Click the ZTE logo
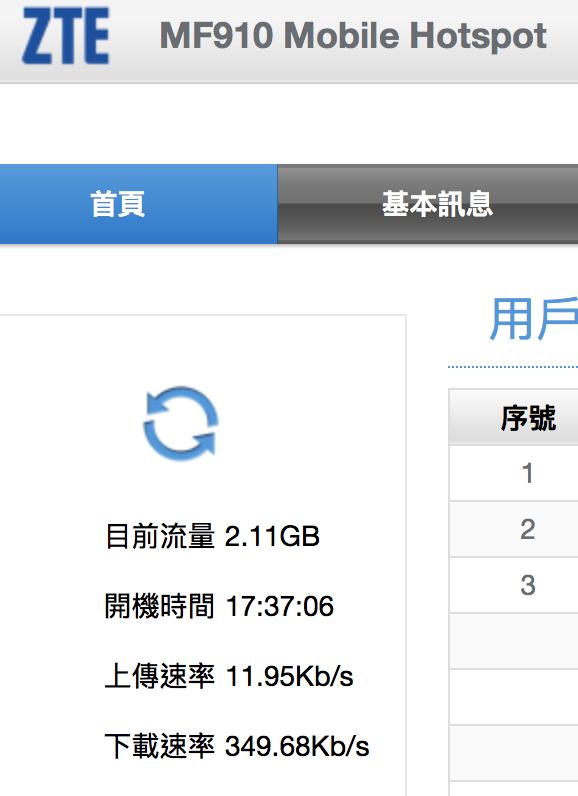 pyautogui.click(x=65, y=35)
